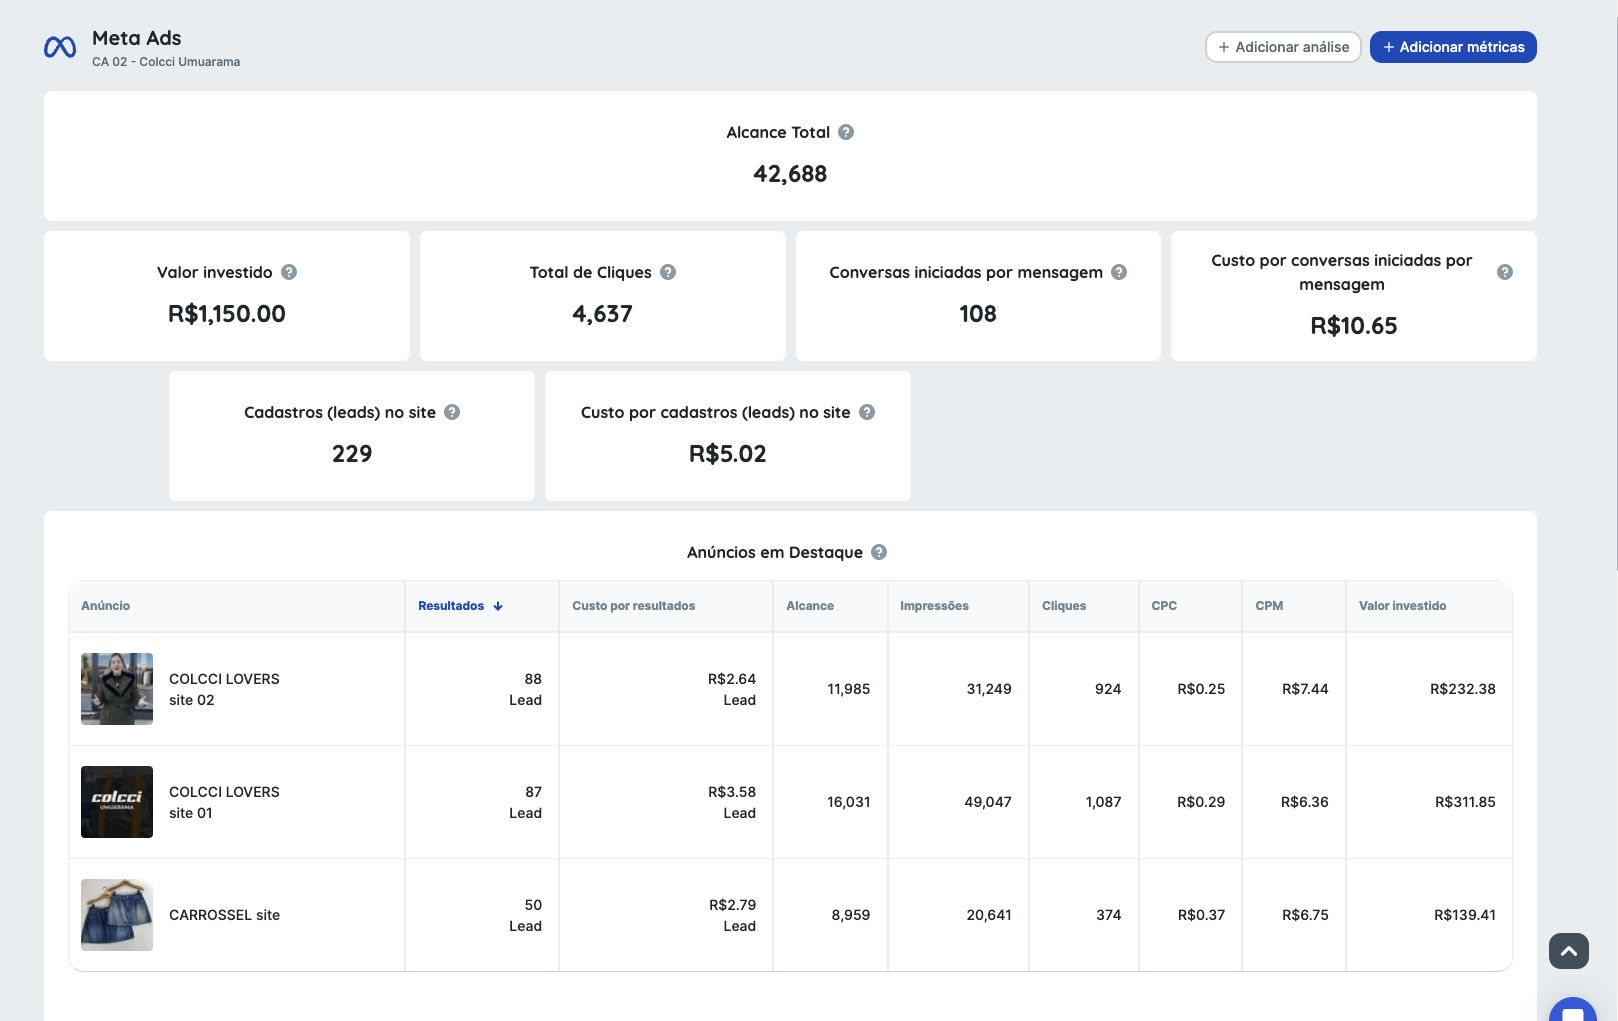Screen dimensions: 1618x1021
Task: Click the cost value R$10.65
Action: [x=1354, y=326]
